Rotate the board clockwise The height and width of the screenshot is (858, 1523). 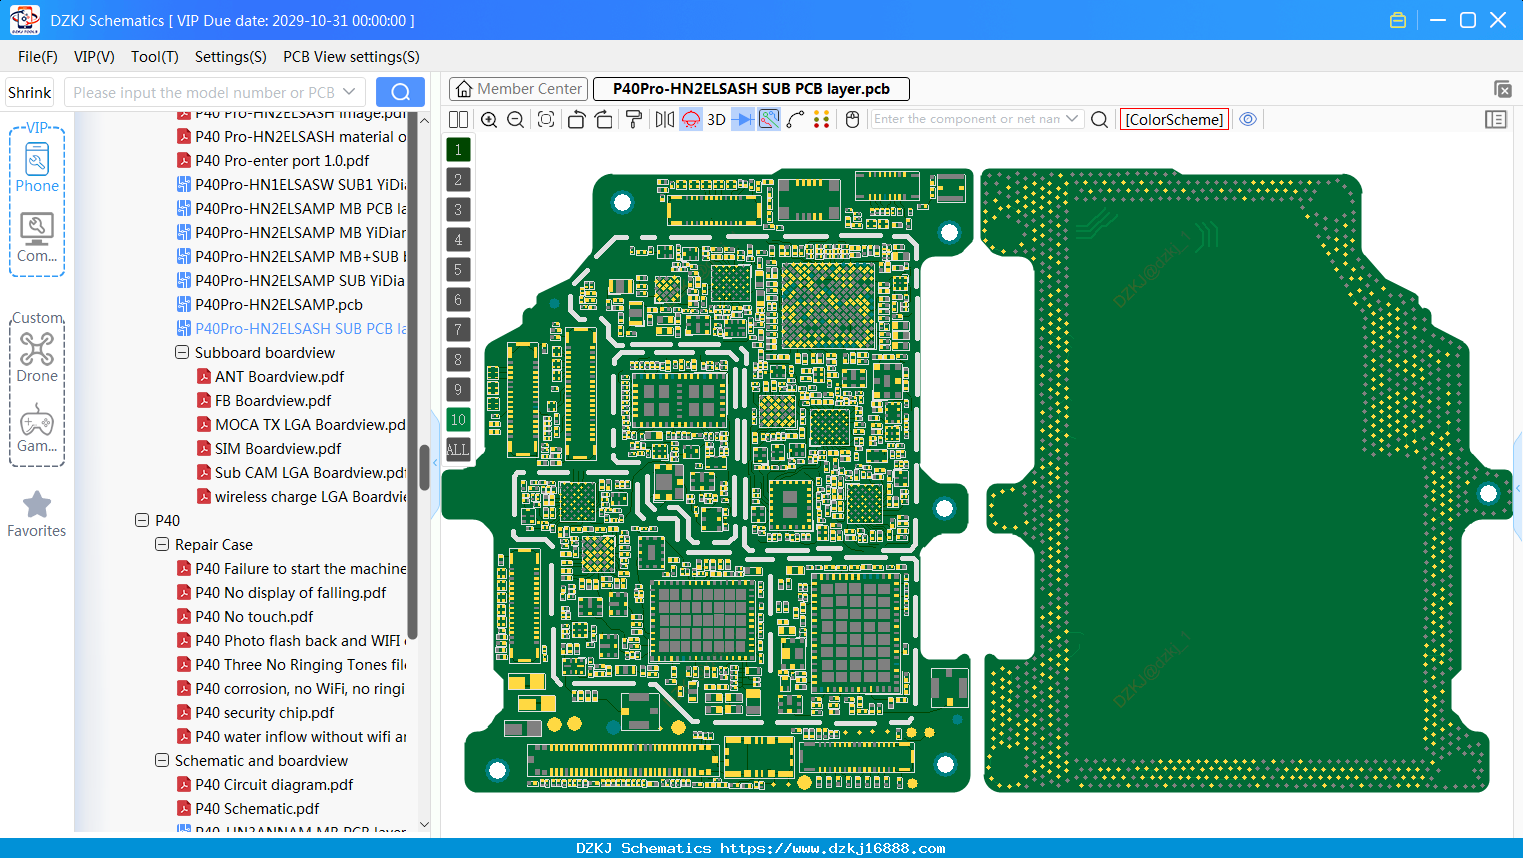point(603,119)
